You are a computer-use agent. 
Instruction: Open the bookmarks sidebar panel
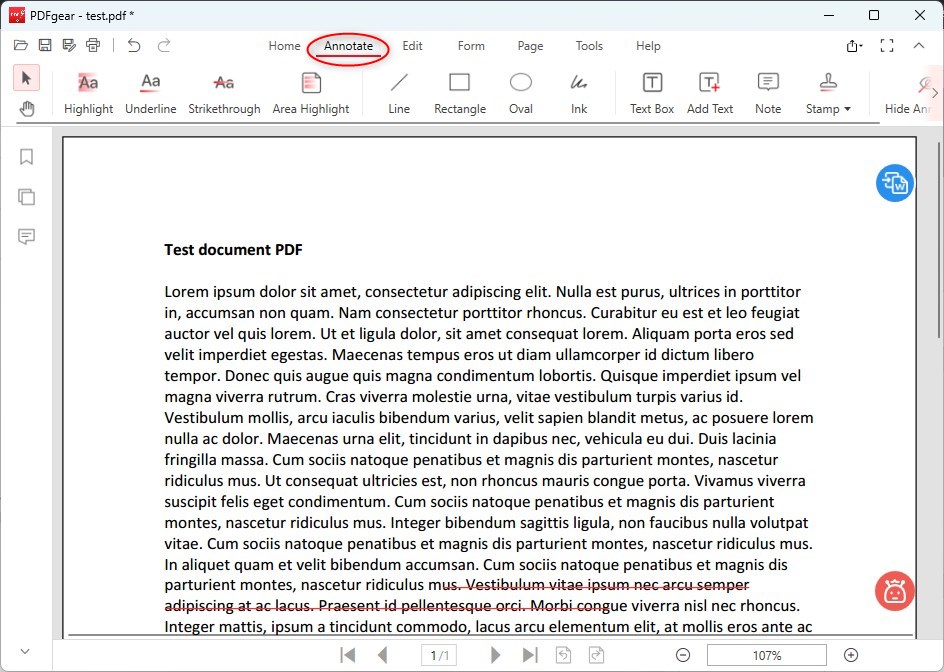(26, 157)
